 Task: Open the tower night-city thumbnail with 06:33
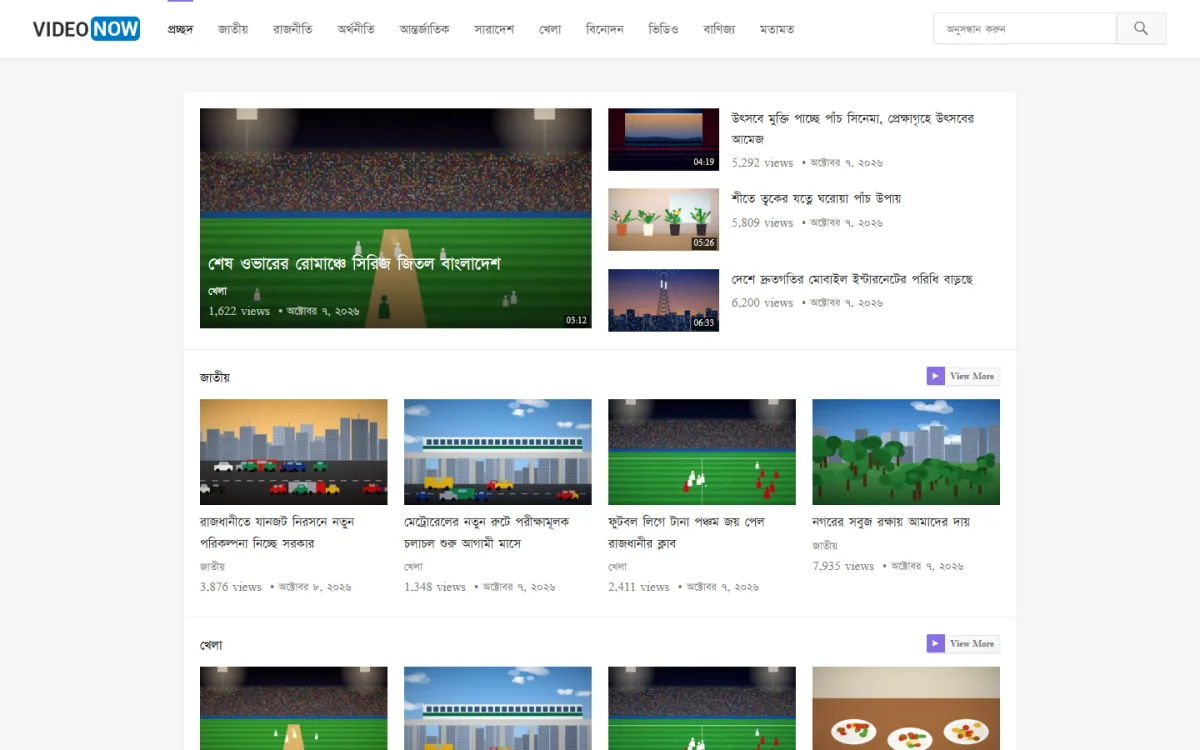(x=663, y=300)
